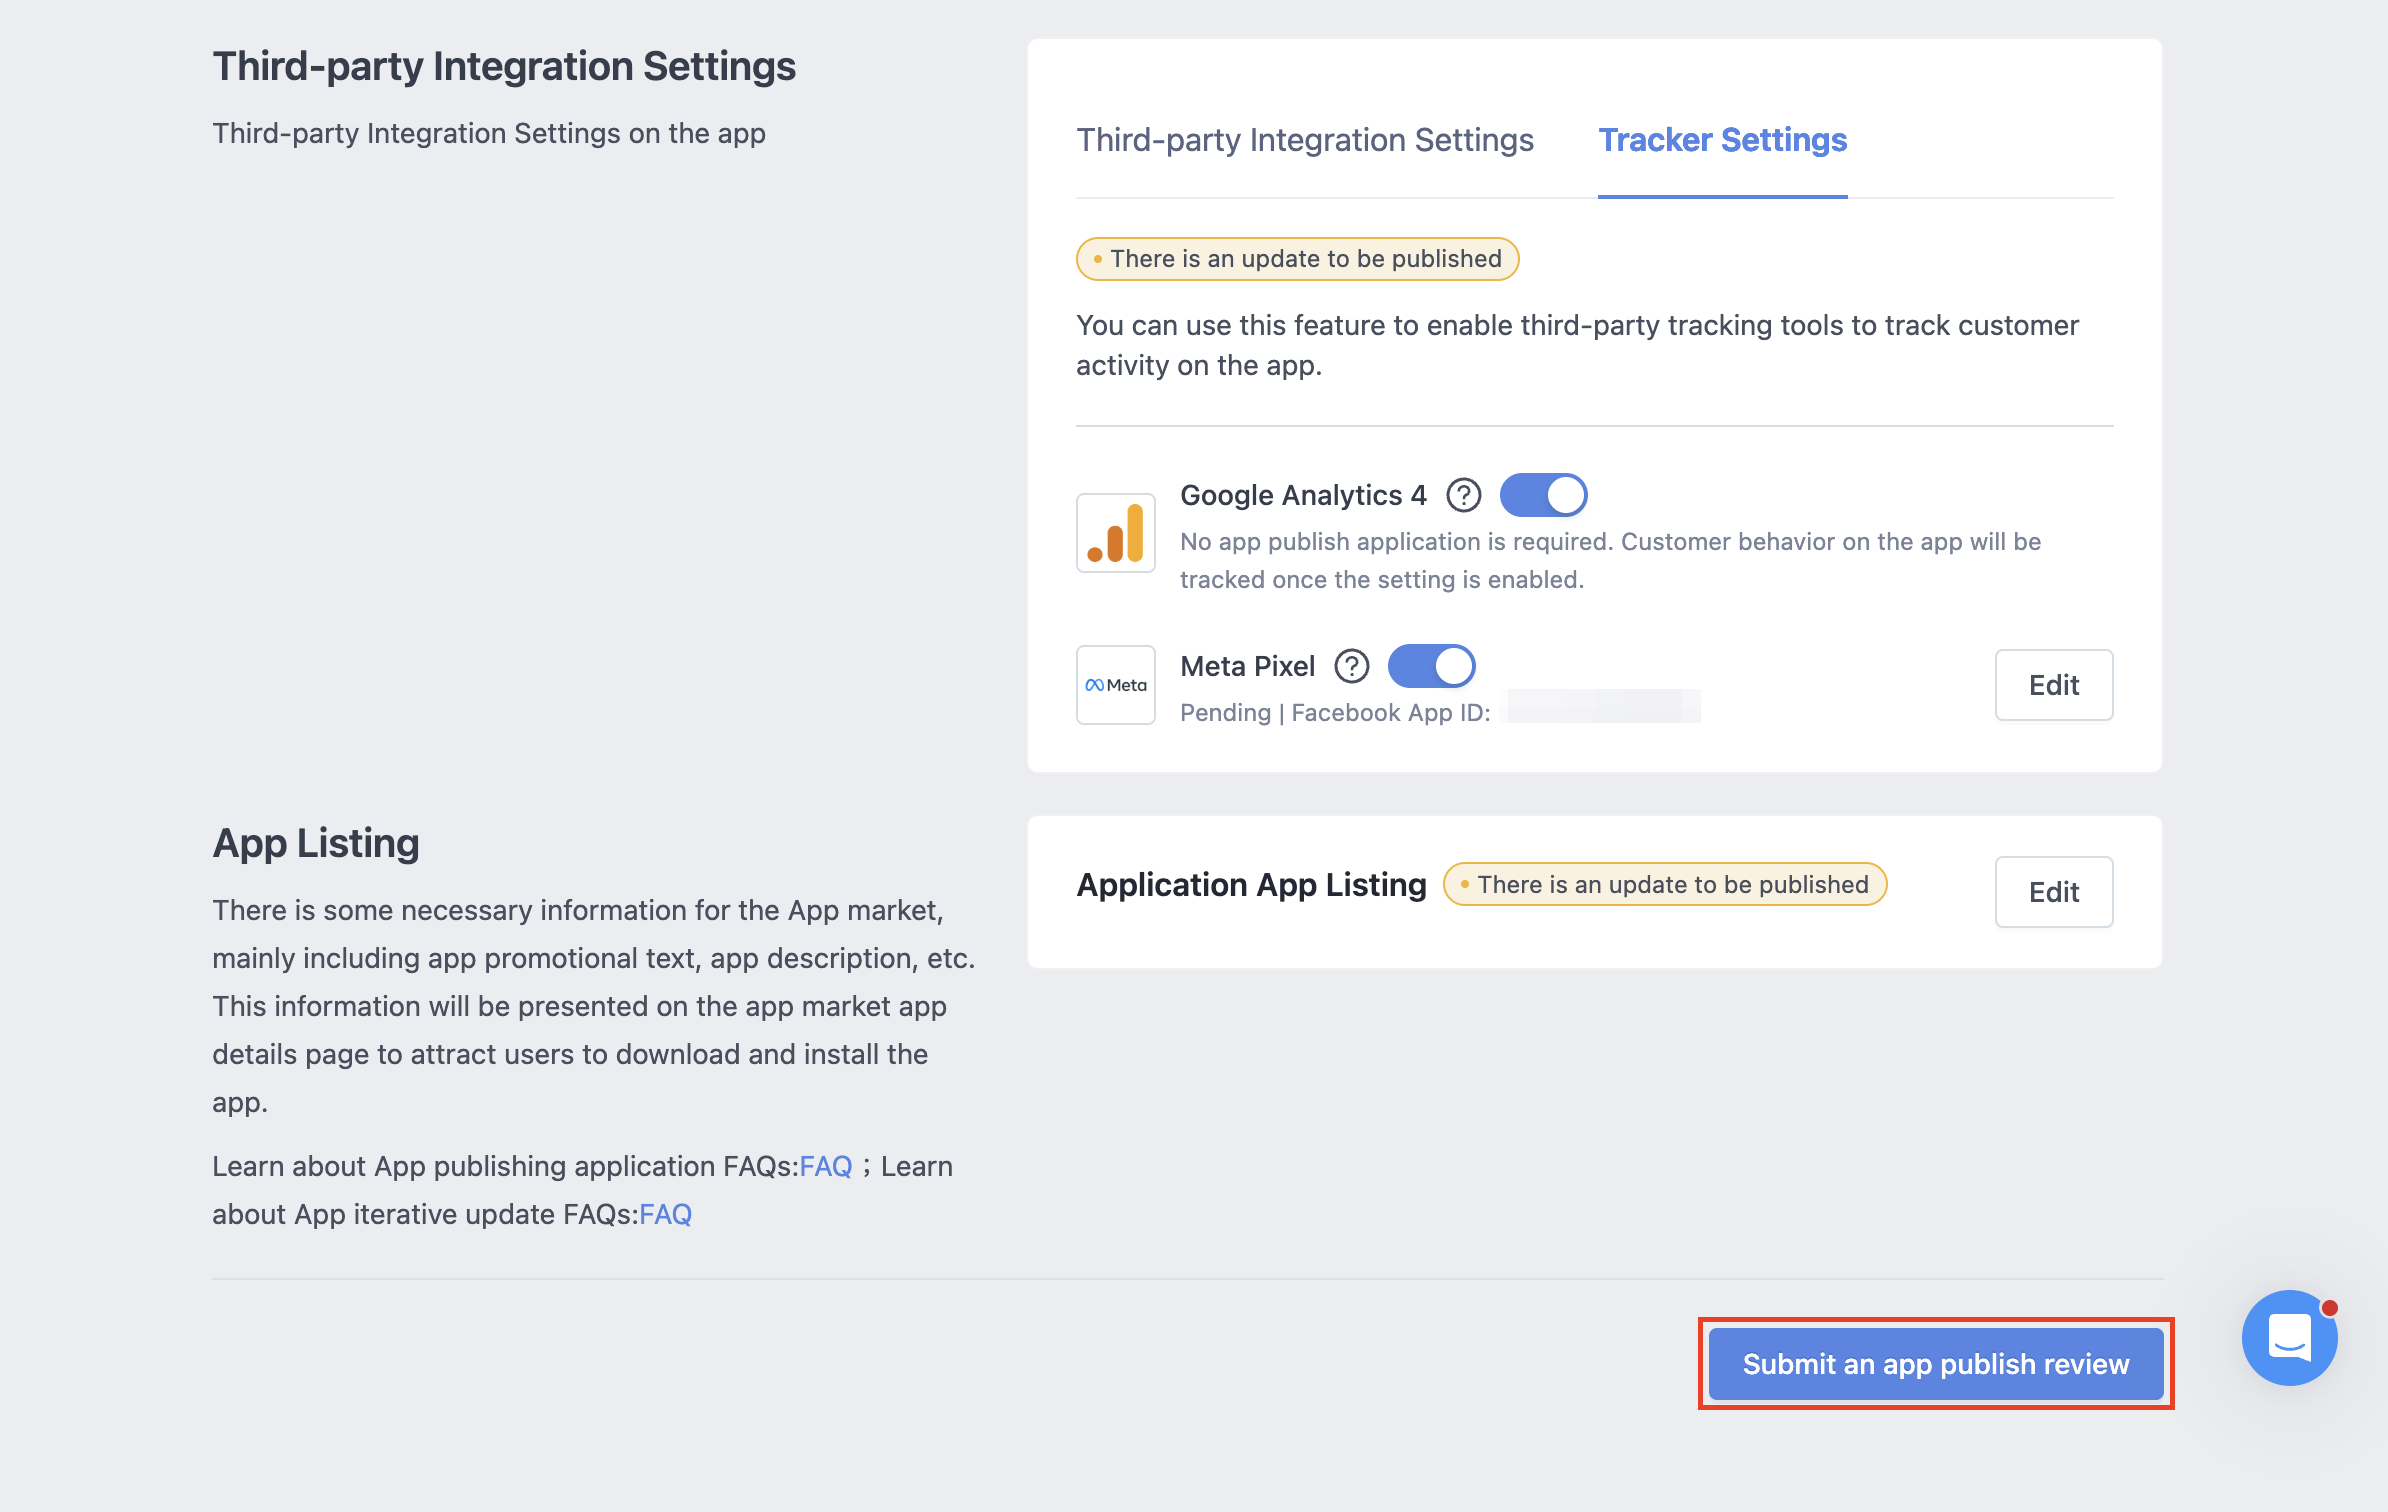Select the Tracker Settings tab
This screenshot has height=1512, width=2388.
[x=1722, y=140]
